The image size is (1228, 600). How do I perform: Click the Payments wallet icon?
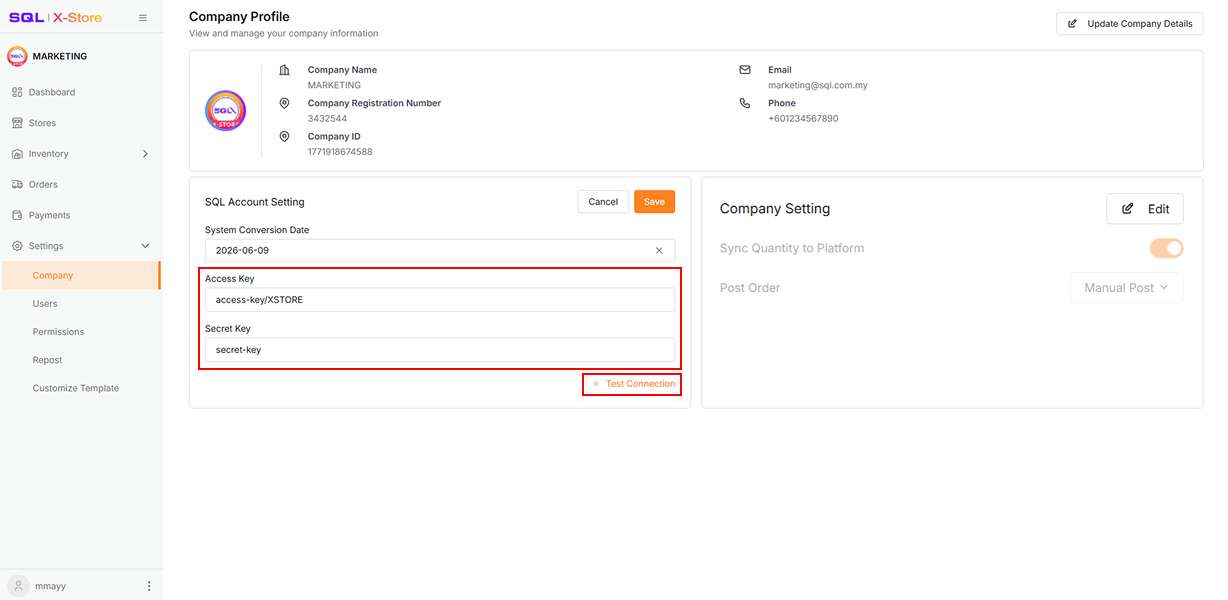pos(17,215)
